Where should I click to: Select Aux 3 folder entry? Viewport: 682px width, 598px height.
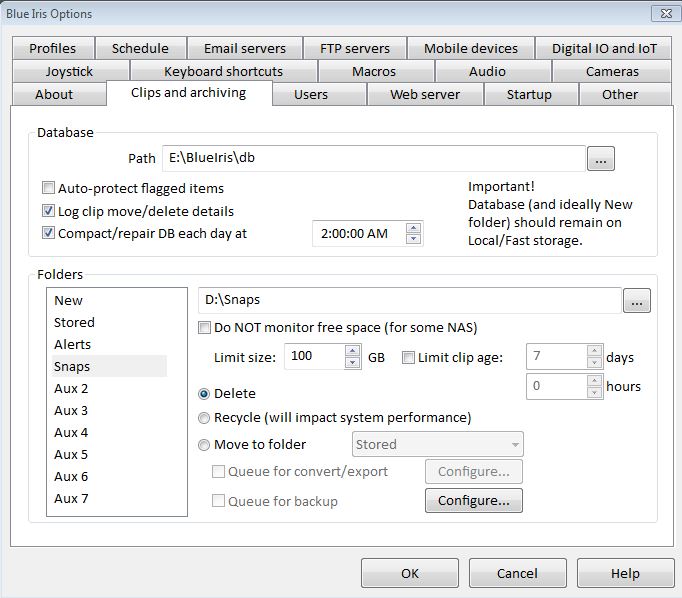click(x=109, y=411)
